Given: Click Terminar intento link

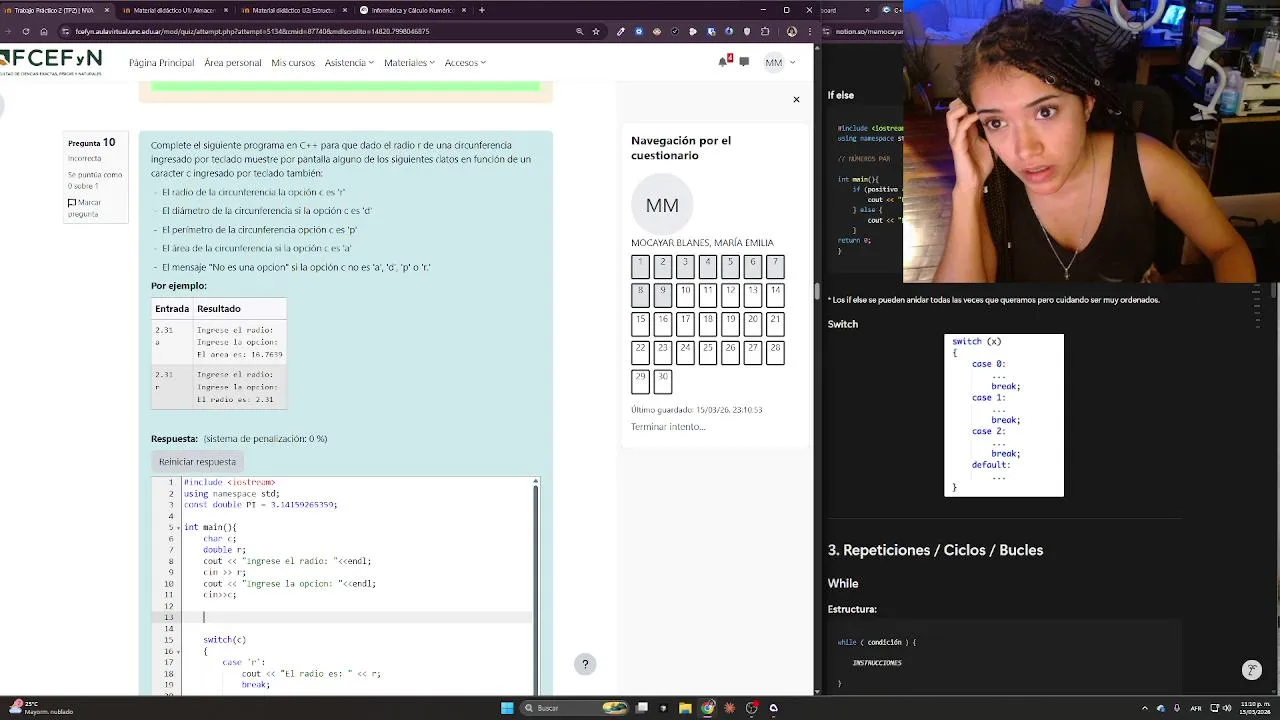Looking at the screenshot, I should [x=668, y=427].
